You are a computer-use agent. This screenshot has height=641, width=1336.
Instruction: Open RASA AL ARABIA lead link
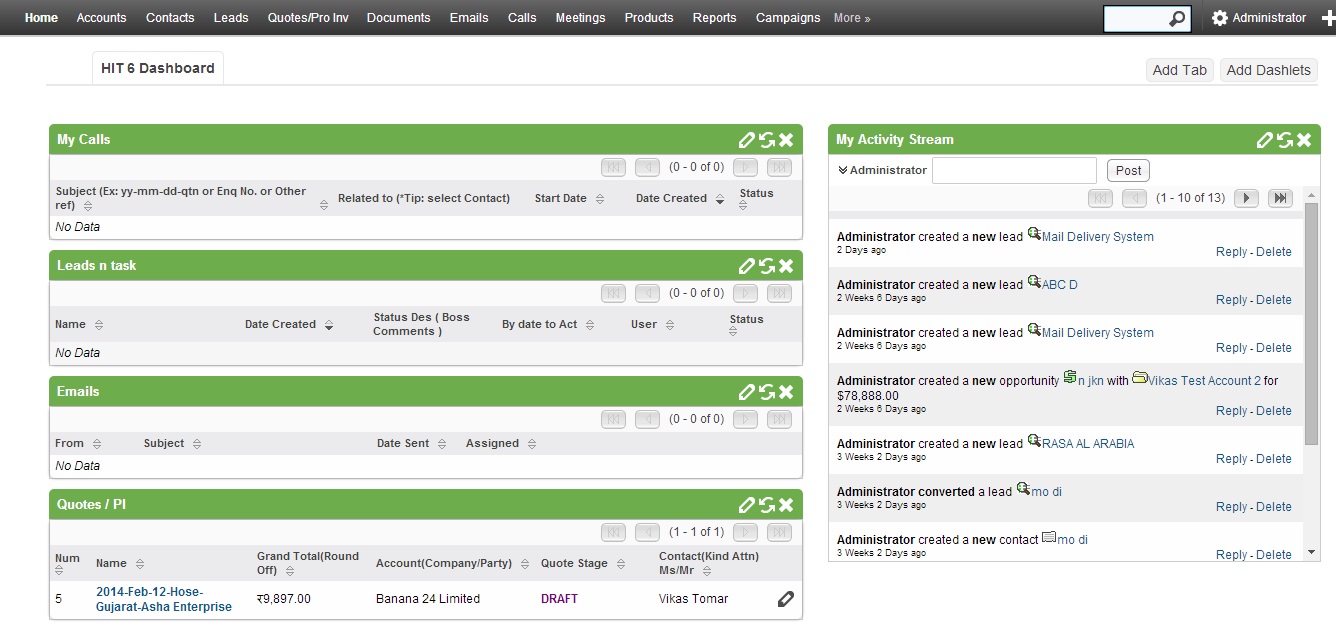(x=1088, y=444)
